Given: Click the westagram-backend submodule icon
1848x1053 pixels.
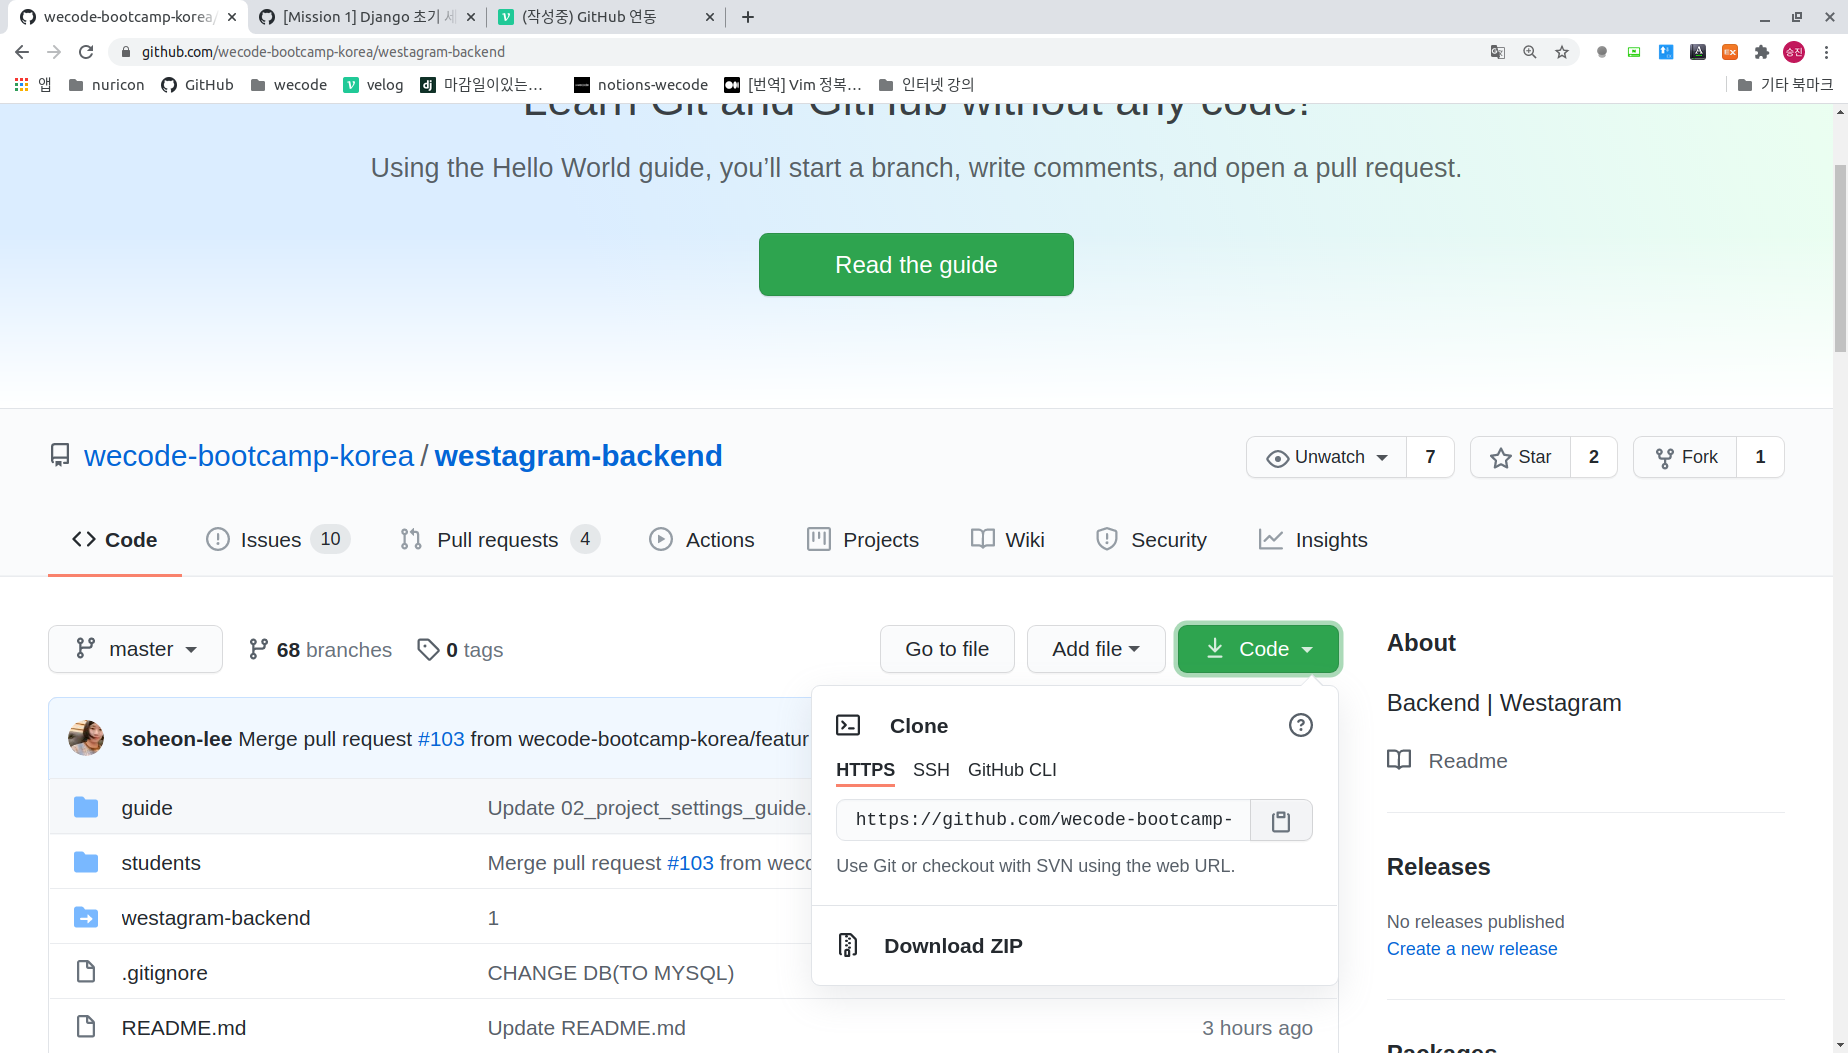Looking at the screenshot, I should click(86, 917).
